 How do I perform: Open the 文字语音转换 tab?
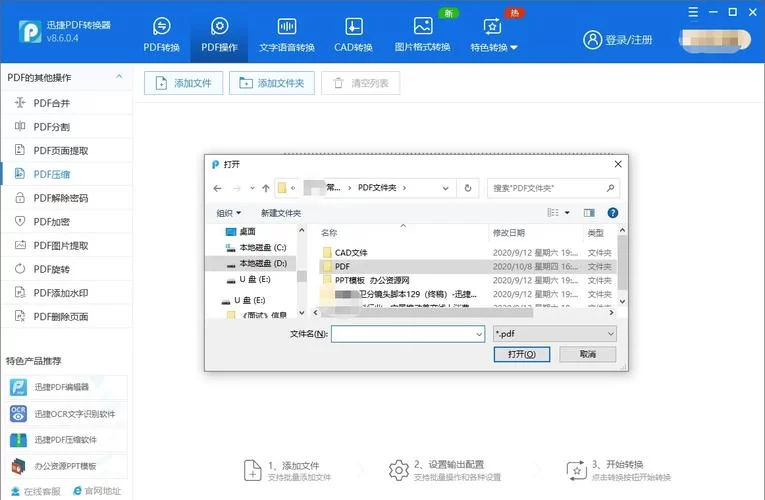(x=287, y=34)
